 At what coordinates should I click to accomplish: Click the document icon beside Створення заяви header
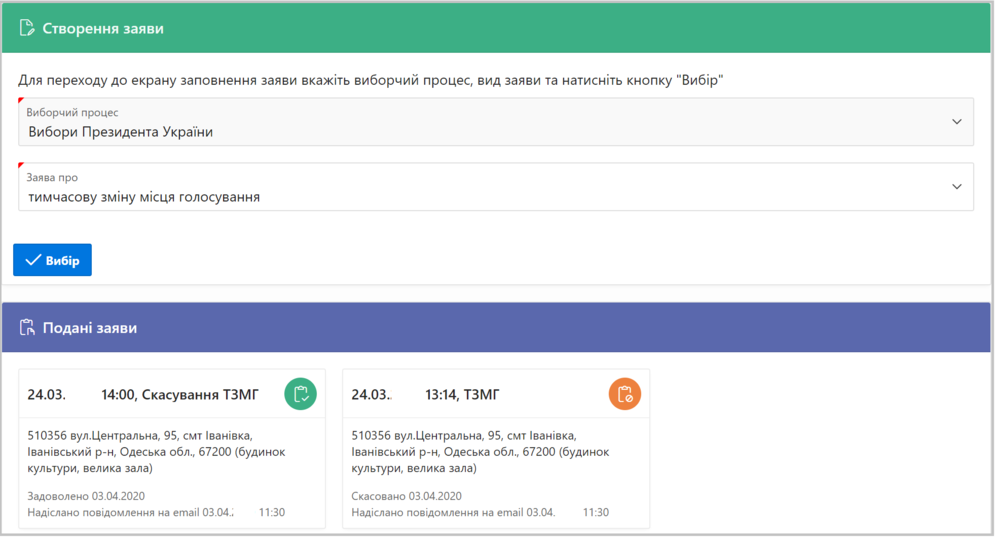coord(27,28)
